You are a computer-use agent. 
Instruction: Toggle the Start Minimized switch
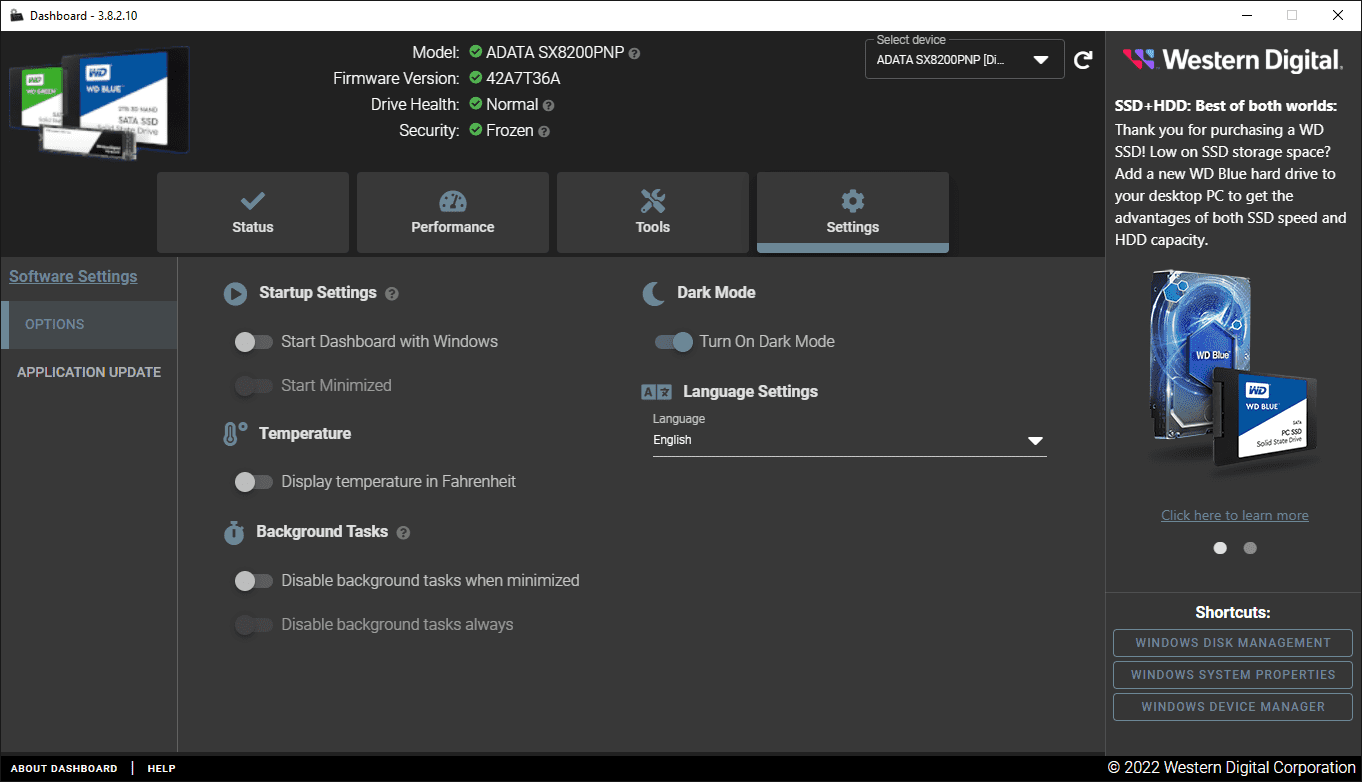click(254, 386)
